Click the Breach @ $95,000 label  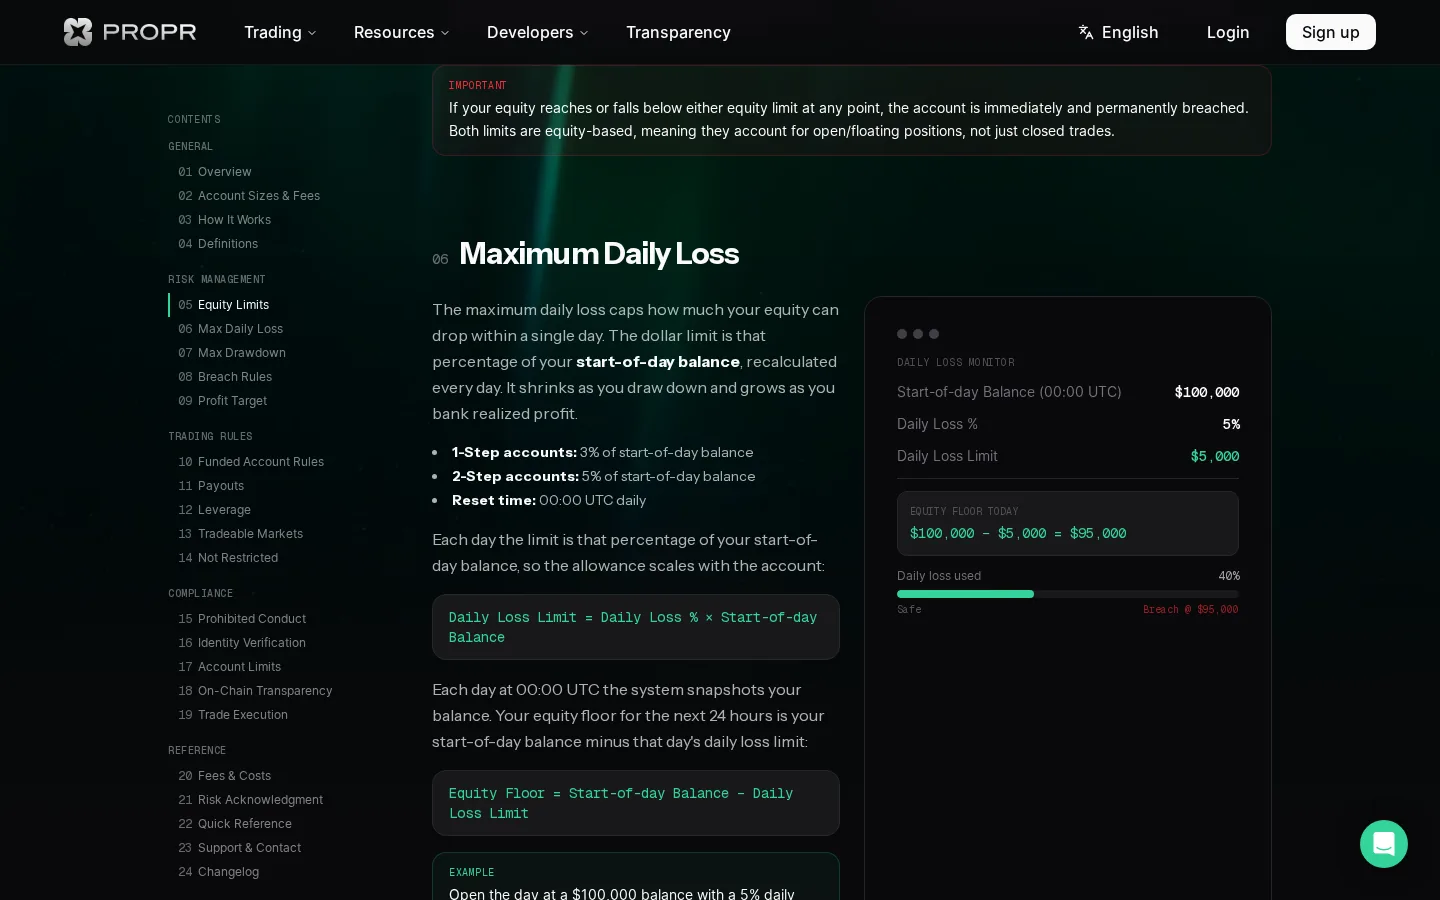click(x=1191, y=609)
